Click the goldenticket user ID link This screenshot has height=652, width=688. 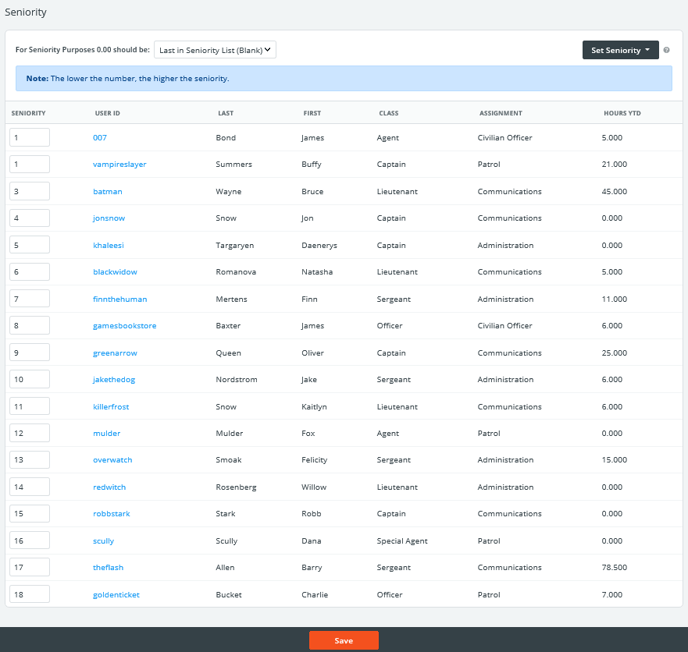pos(116,595)
